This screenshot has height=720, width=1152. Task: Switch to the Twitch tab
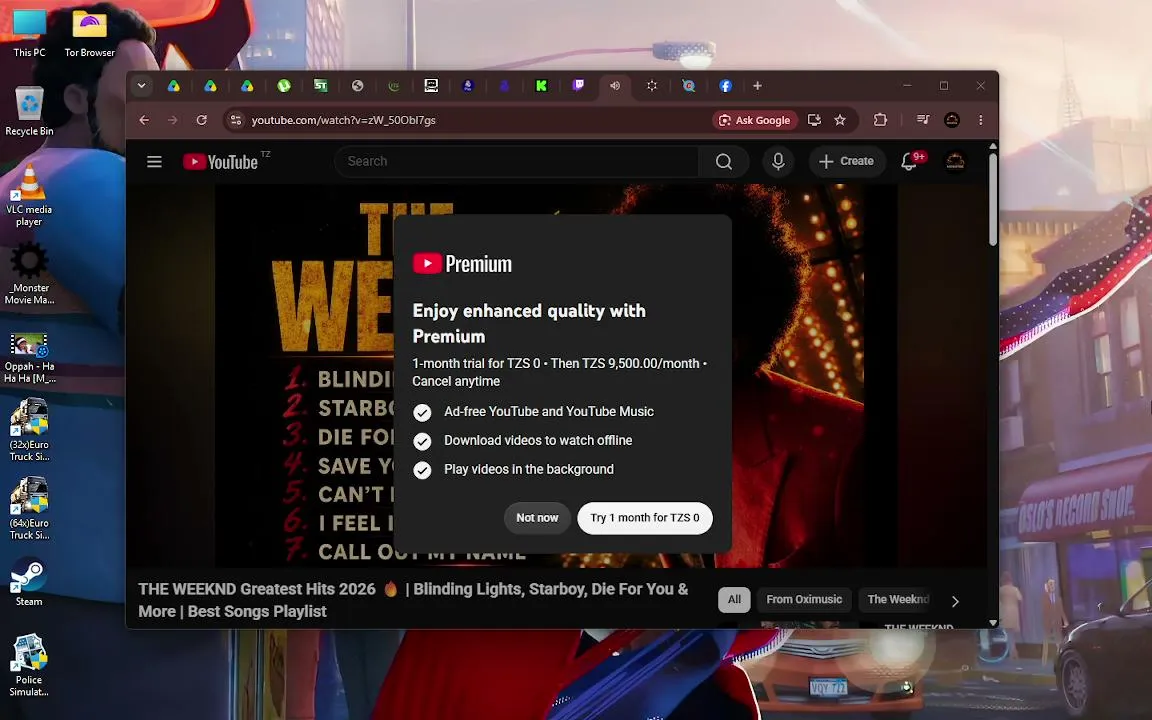(578, 86)
